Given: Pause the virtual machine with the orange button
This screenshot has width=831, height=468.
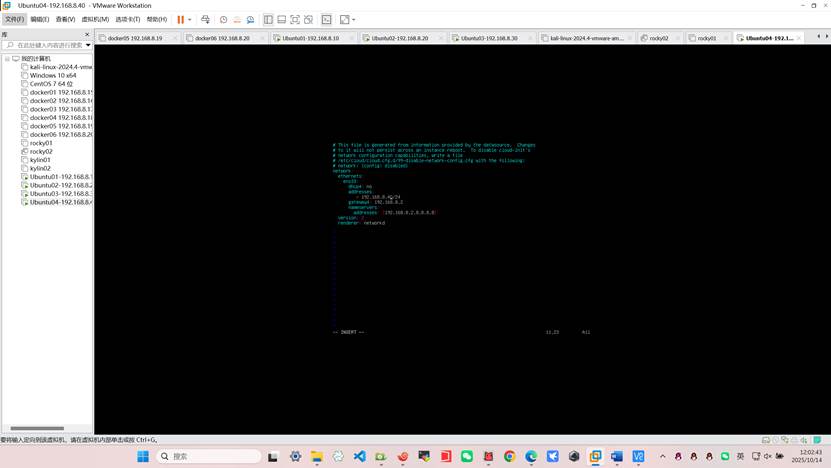Looking at the screenshot, I should click(x=181, y=20).
